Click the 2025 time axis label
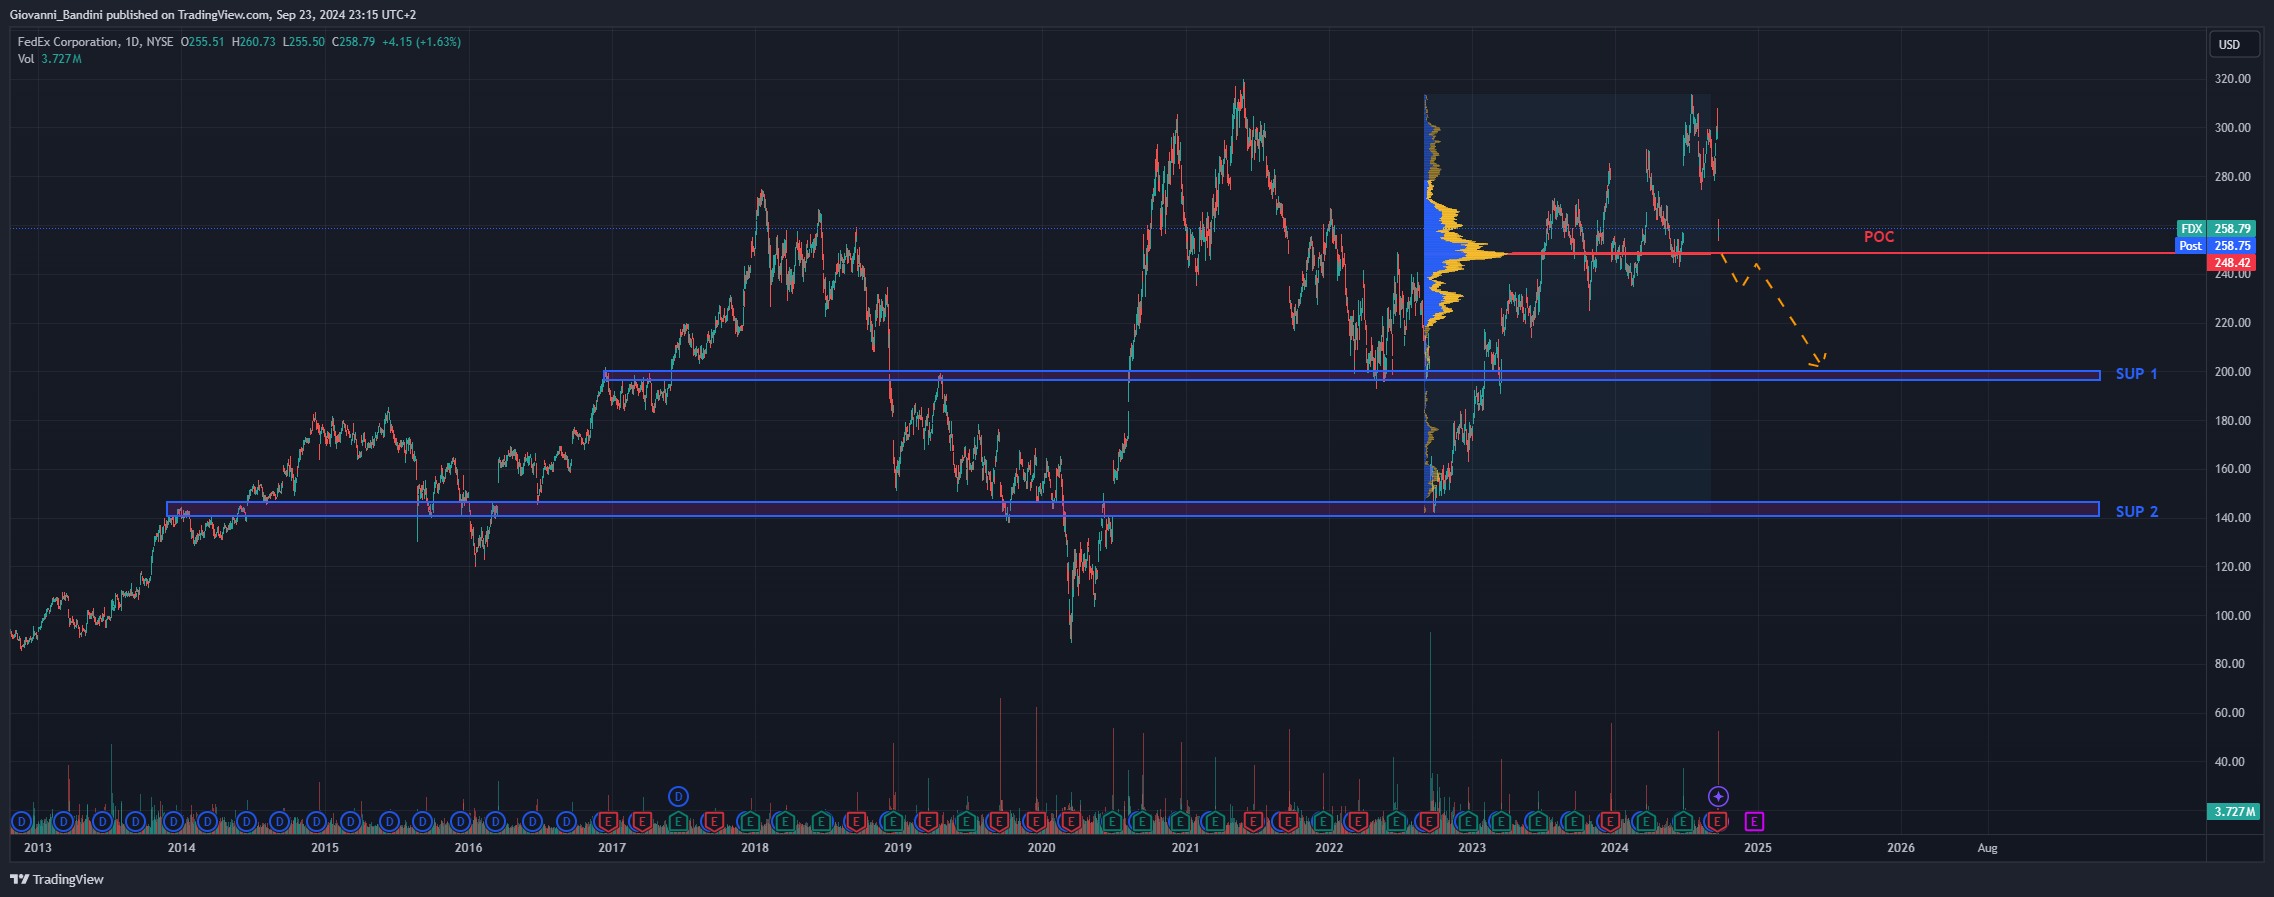The height and width of the screenshot is (897, 2274). 1758,848
